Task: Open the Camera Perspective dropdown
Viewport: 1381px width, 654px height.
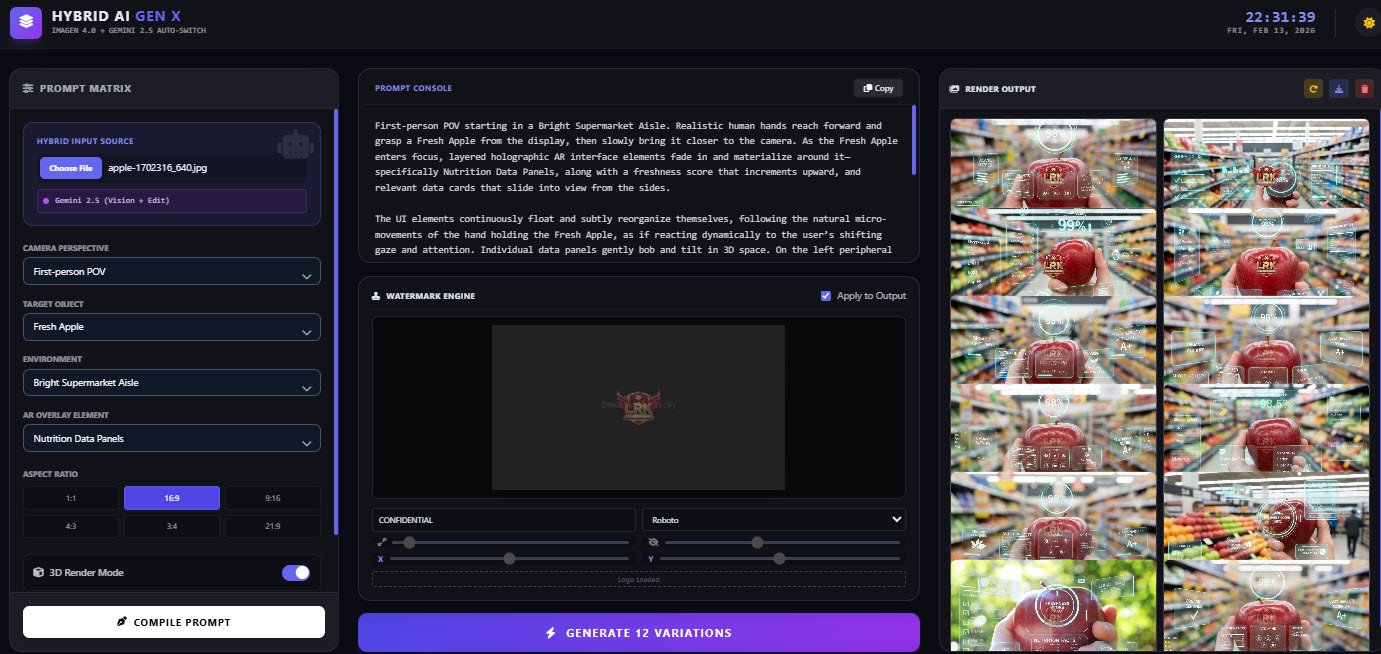Action: click(x=172, y=271)
